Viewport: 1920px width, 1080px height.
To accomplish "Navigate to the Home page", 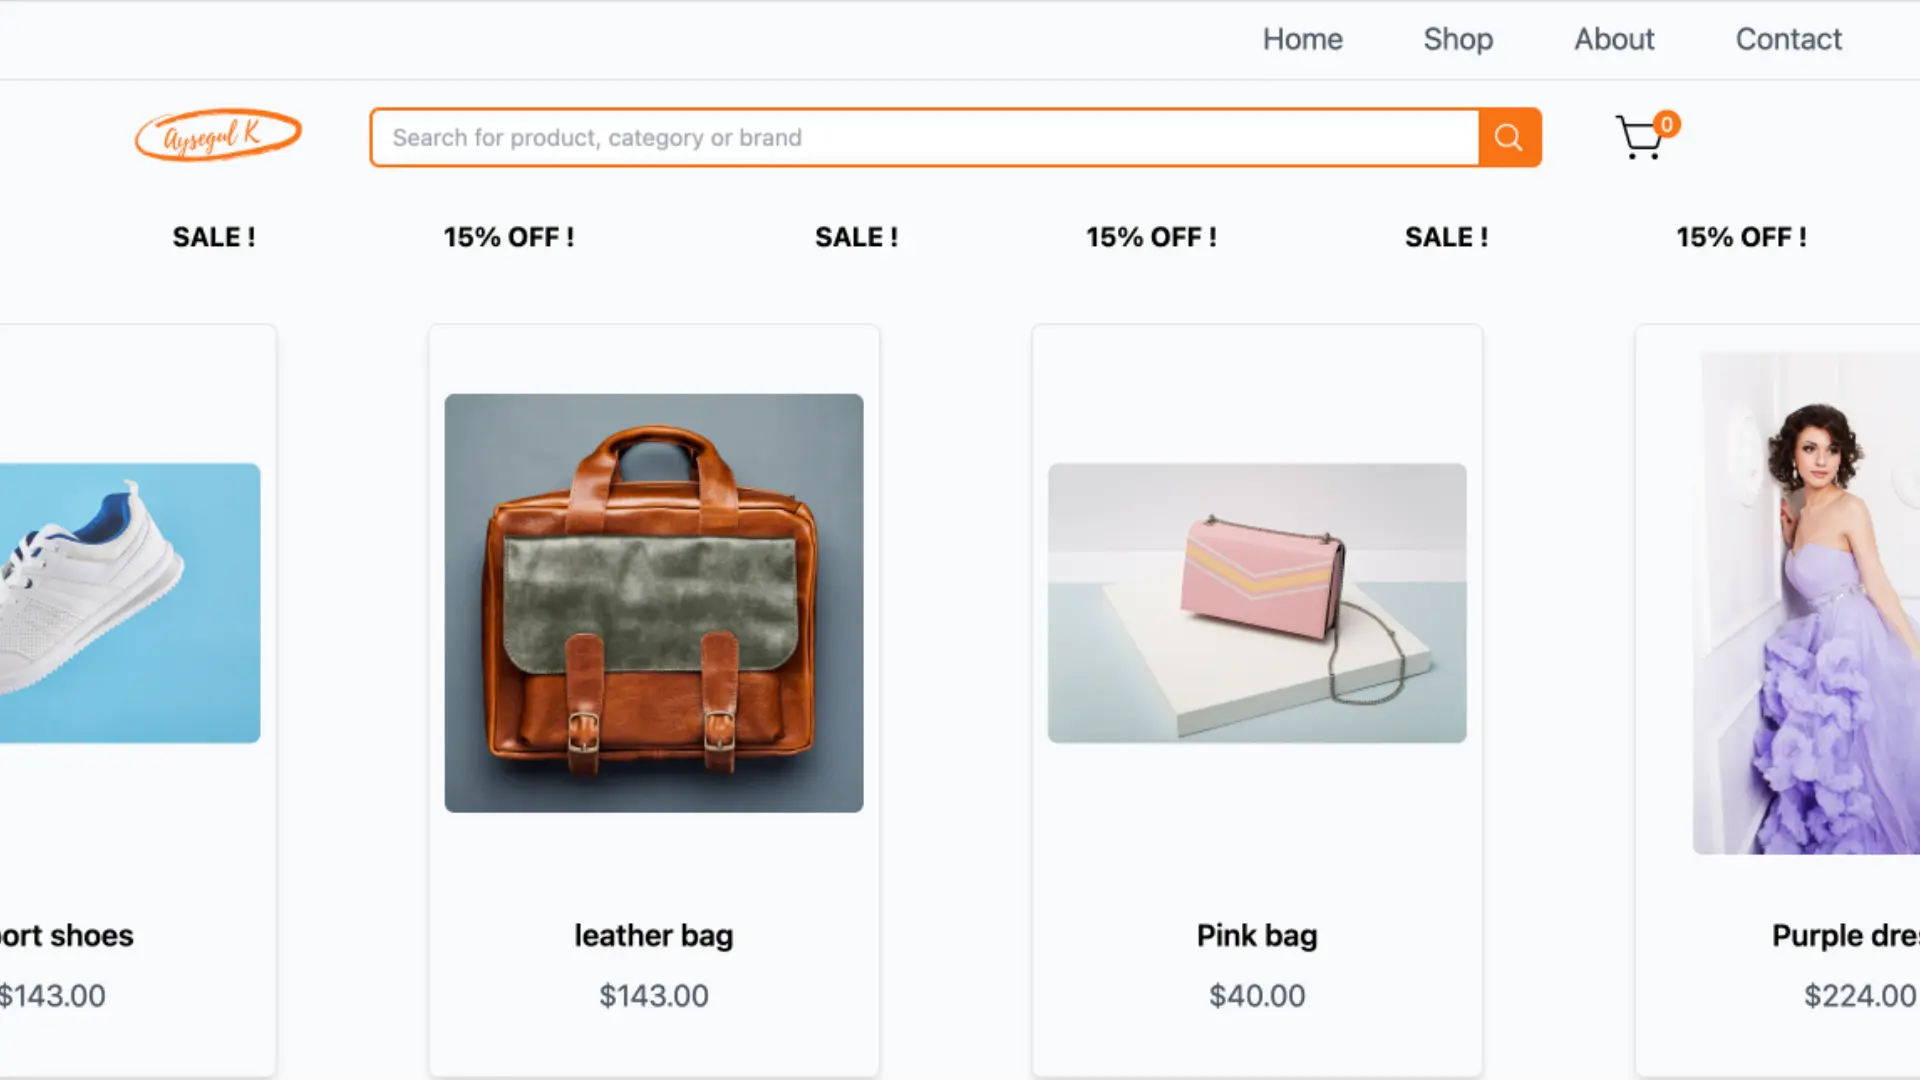I will click(x=1302, y=39).
